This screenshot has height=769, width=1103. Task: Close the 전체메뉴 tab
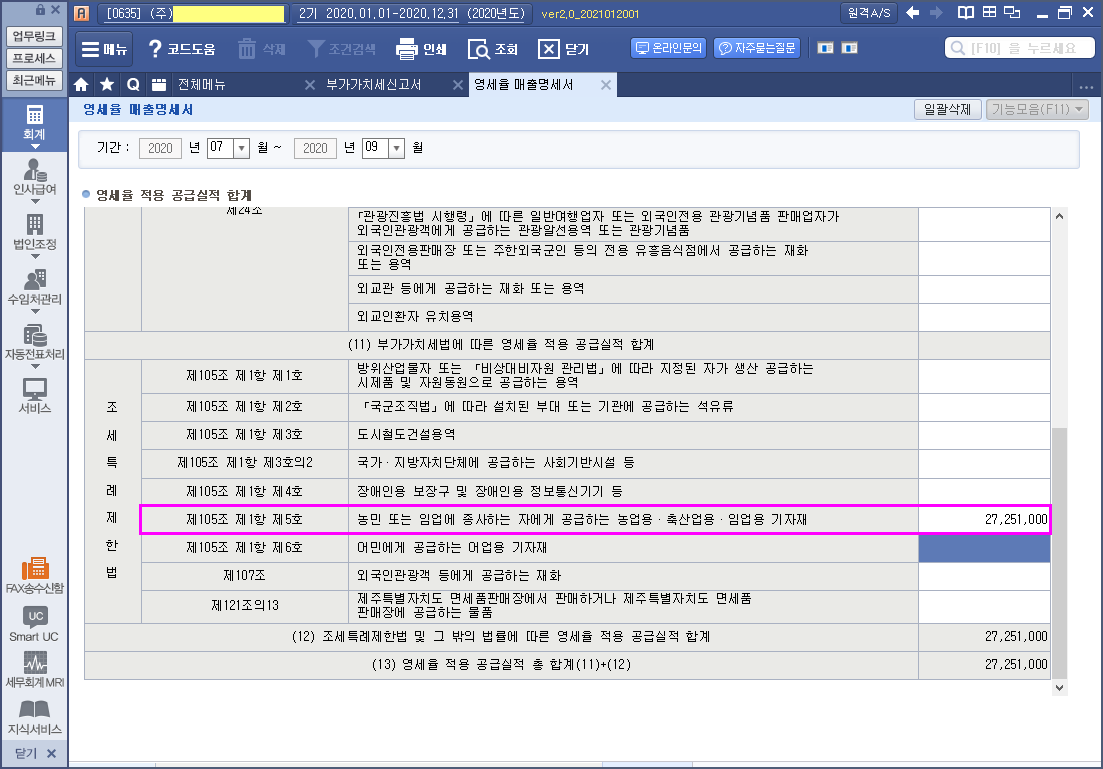(x=310, y=84)
